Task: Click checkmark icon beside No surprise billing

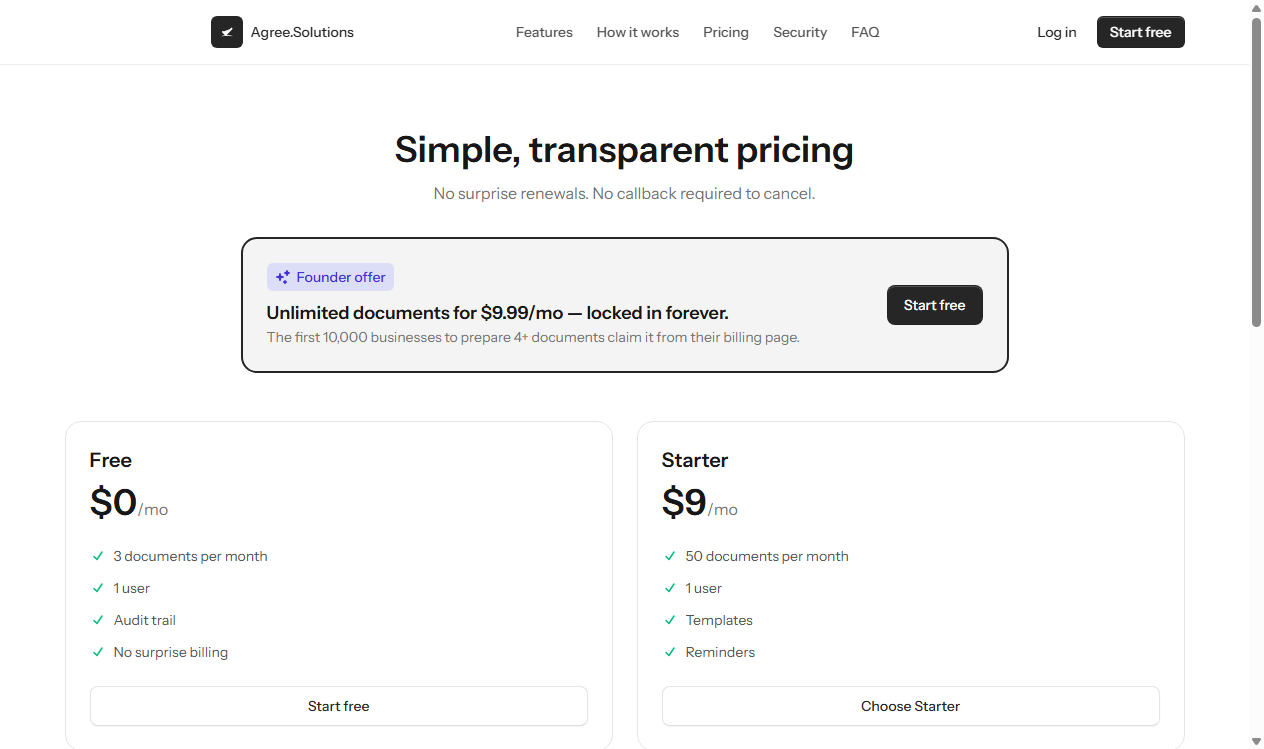Action: click(x=98, y=652)
